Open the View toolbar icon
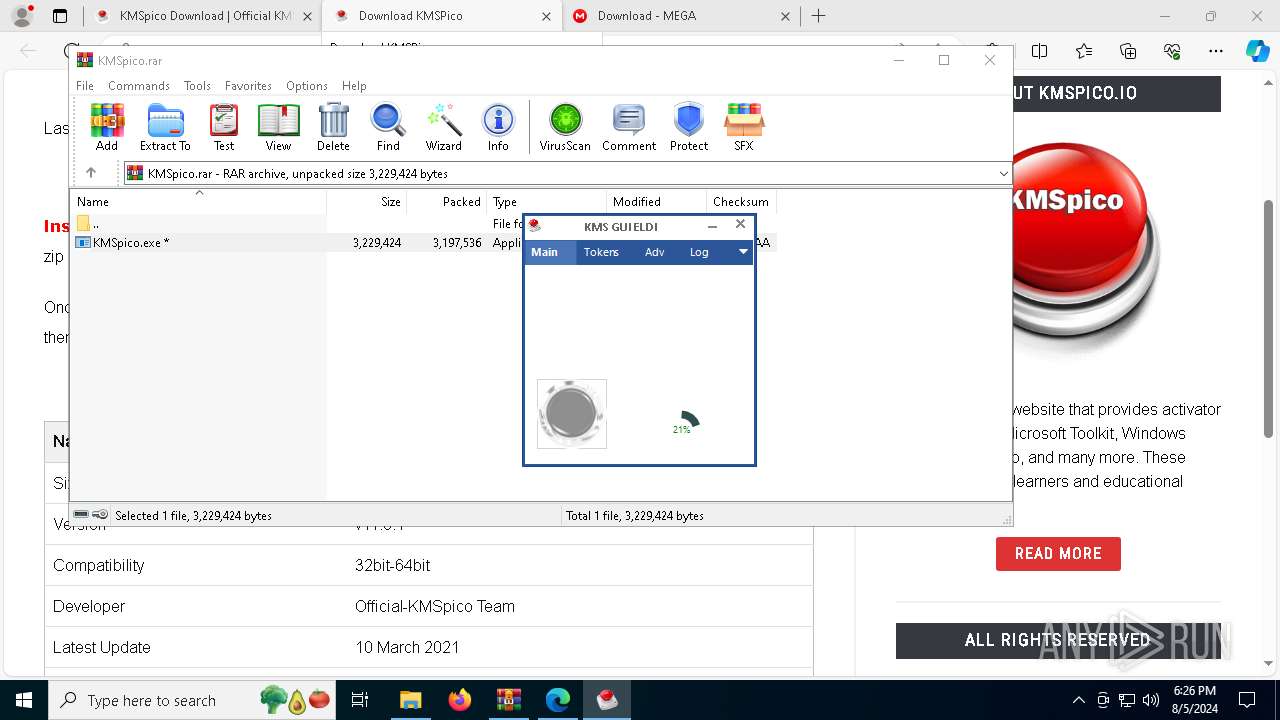The image size is (1280, 720). point(278,127)
